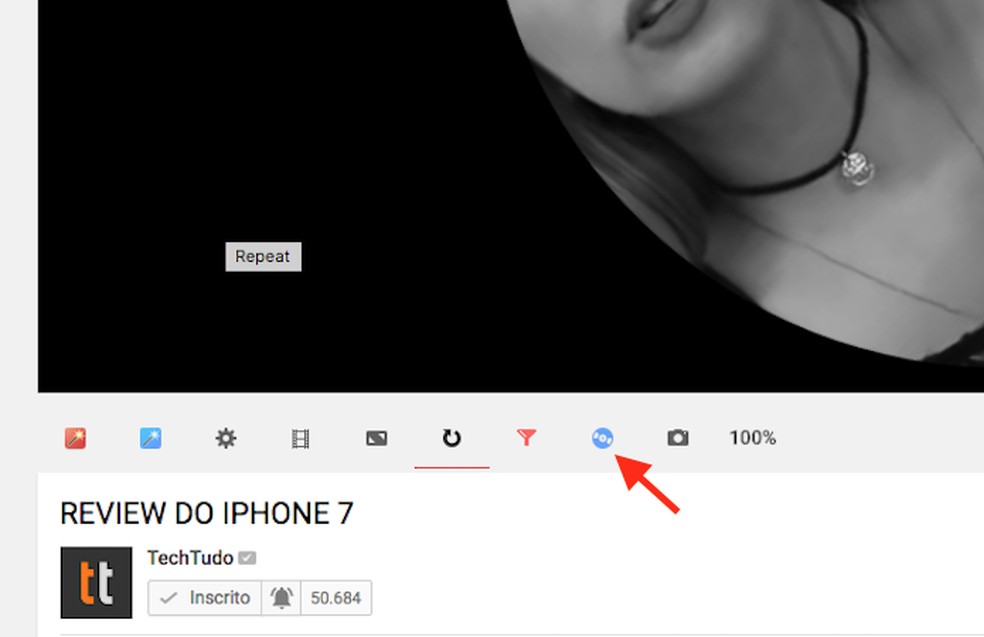Enable Auto HD with the red wand icon
984x637 pixels.
click(x=77, y=438)
